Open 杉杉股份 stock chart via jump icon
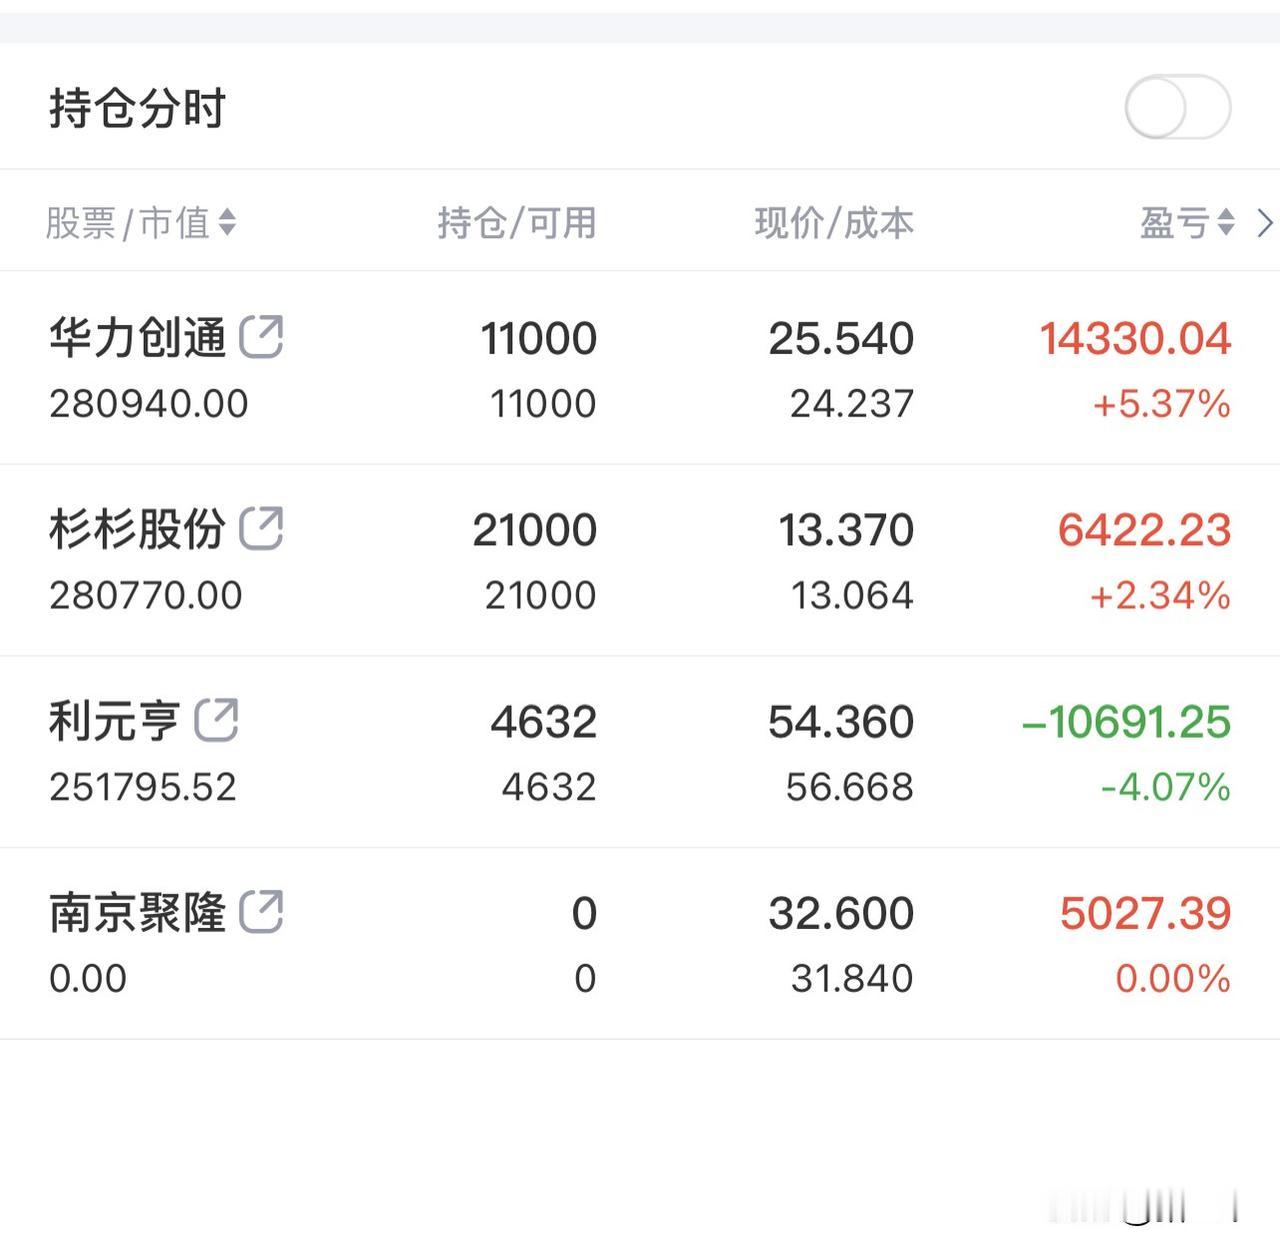Screen dimensions: 1280x1252 point(263,529)
